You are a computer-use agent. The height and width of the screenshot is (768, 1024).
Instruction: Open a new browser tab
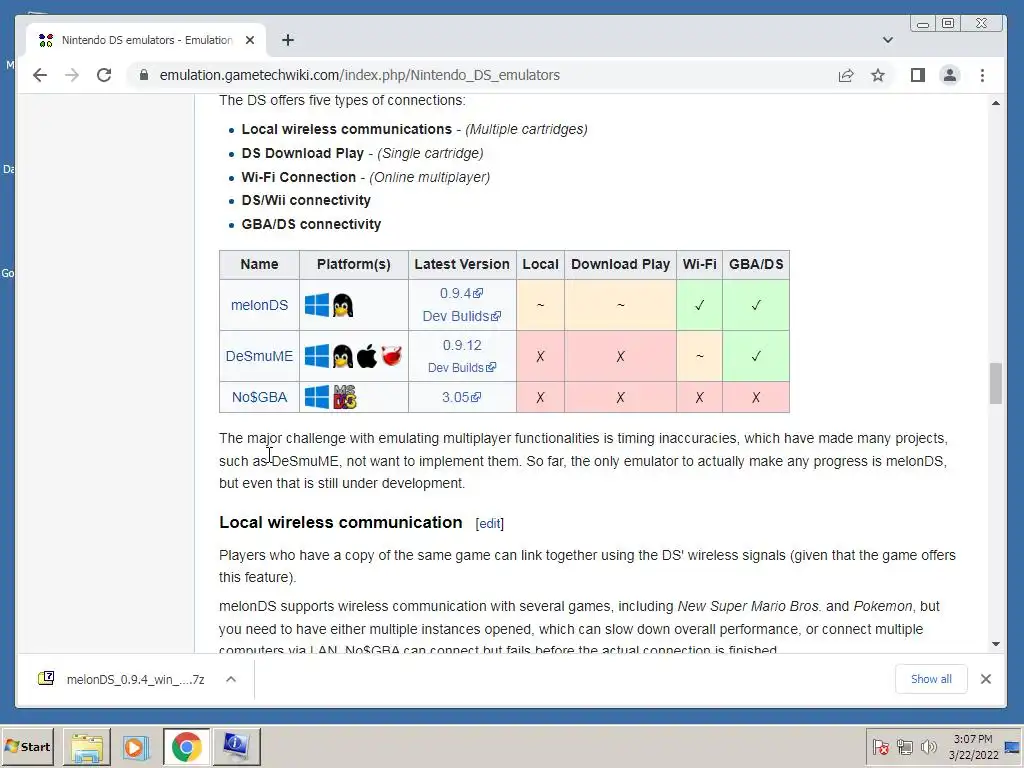287,40
